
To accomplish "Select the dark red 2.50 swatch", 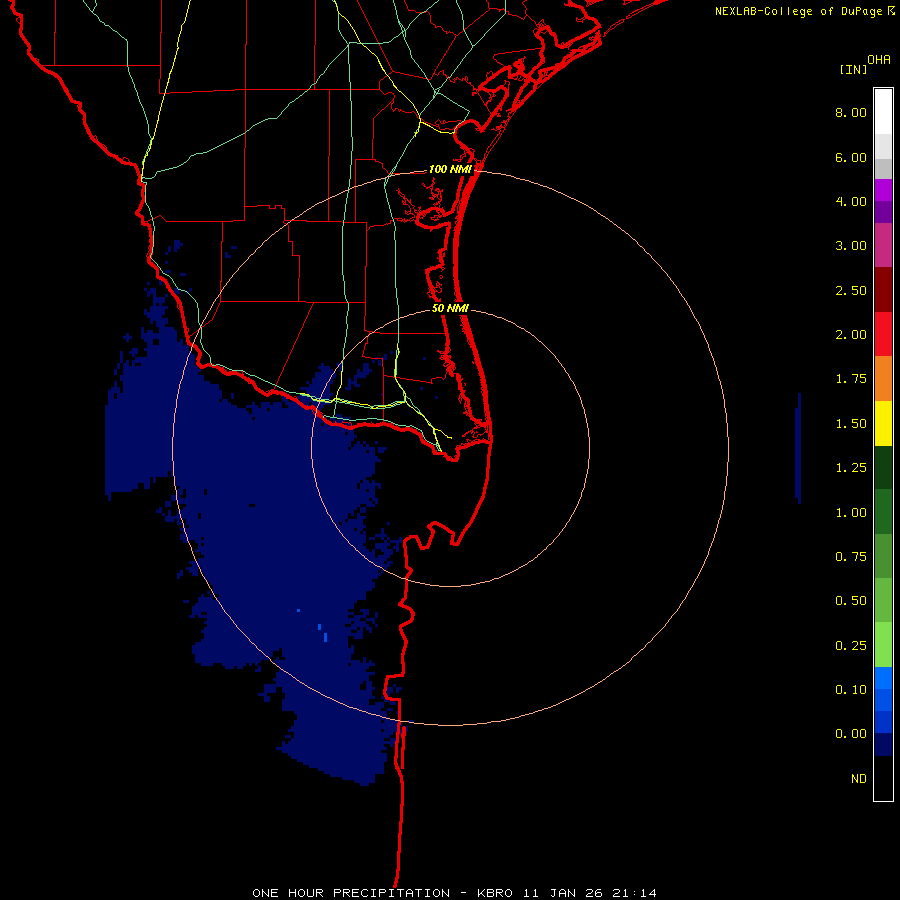I will [883, 290].
